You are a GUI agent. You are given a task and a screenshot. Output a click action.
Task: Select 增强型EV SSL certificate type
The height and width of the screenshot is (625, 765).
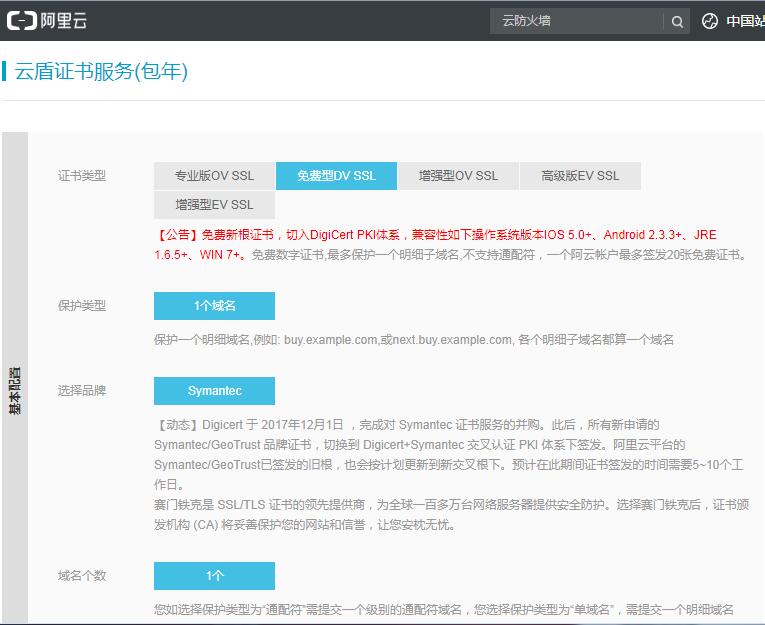point(214,204)
